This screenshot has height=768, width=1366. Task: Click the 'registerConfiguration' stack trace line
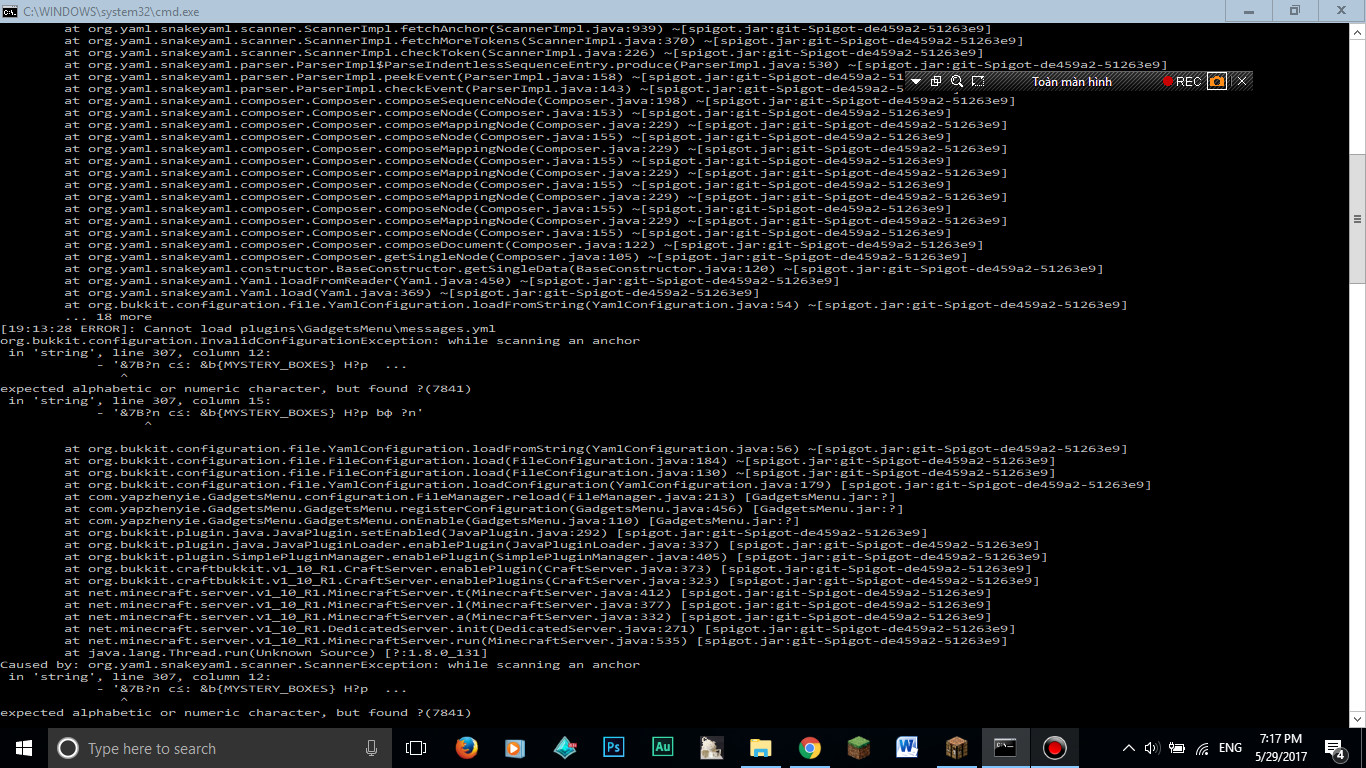click(x=484, y=508)
